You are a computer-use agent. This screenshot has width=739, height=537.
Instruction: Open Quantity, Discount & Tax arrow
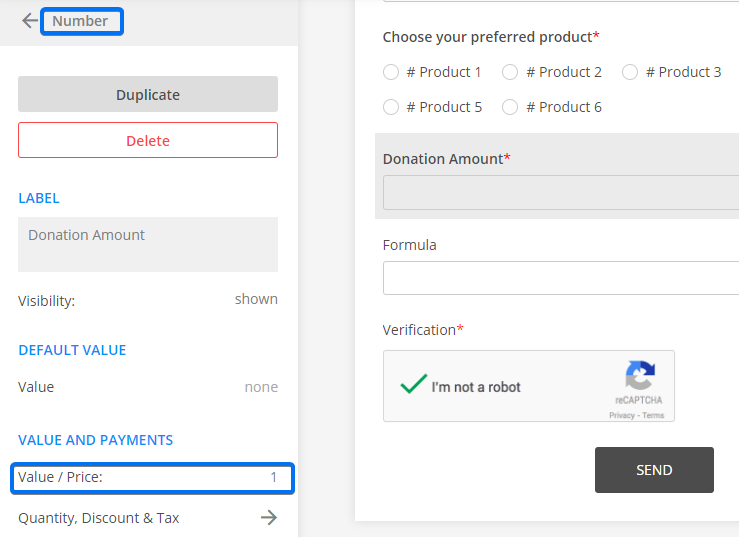click(x=268, y=518)
